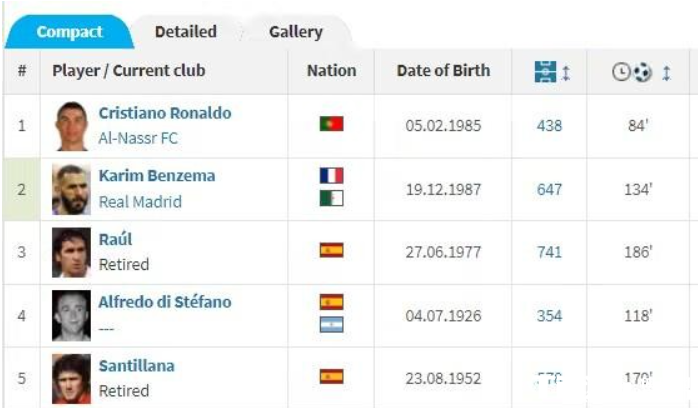Click the # column header

pos(22,71)
